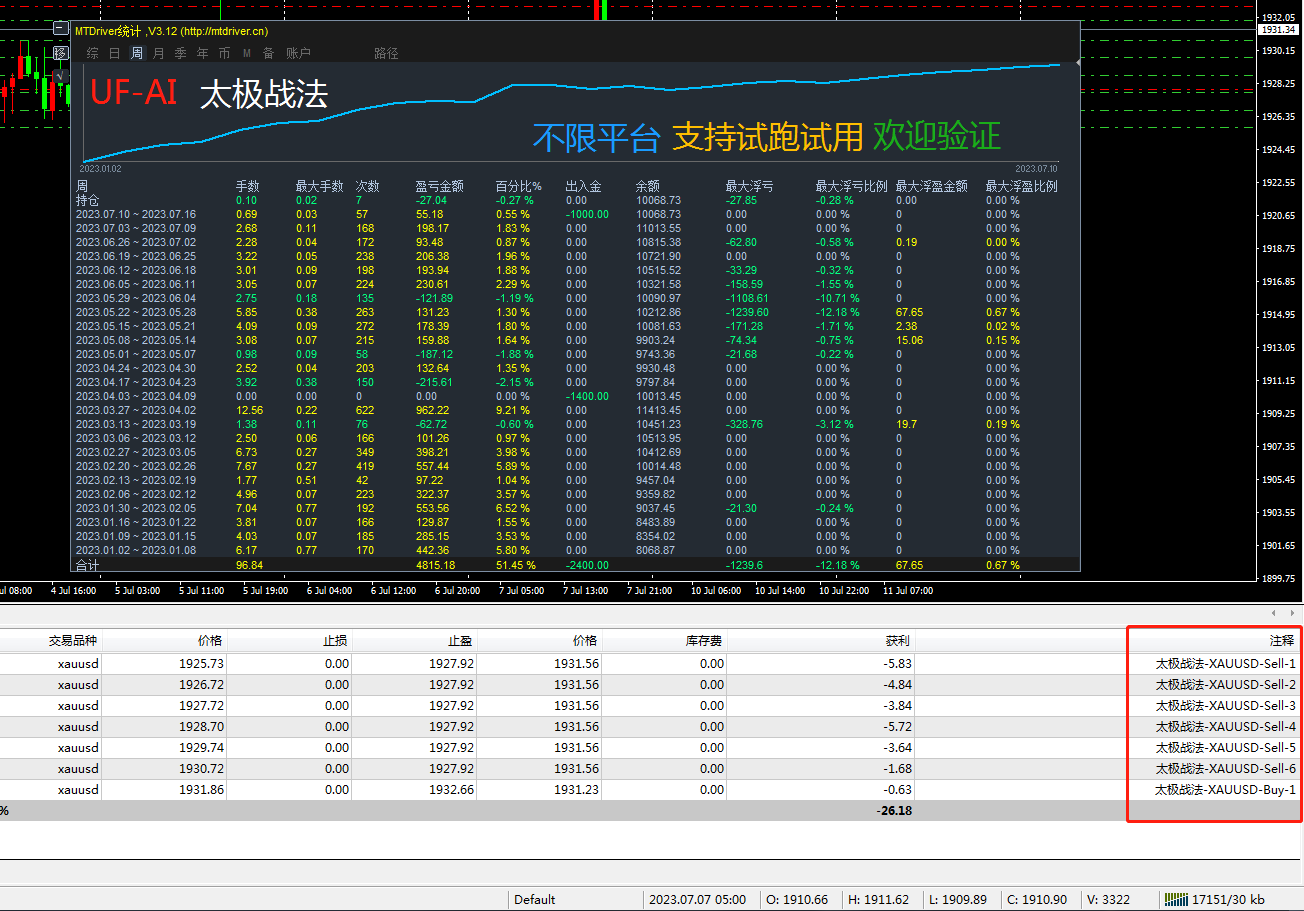Select the 太极战法-XAUUSD-Buy-1 order row
This screenshot has width=1304, height=911.
click(x=1225, y=790)
